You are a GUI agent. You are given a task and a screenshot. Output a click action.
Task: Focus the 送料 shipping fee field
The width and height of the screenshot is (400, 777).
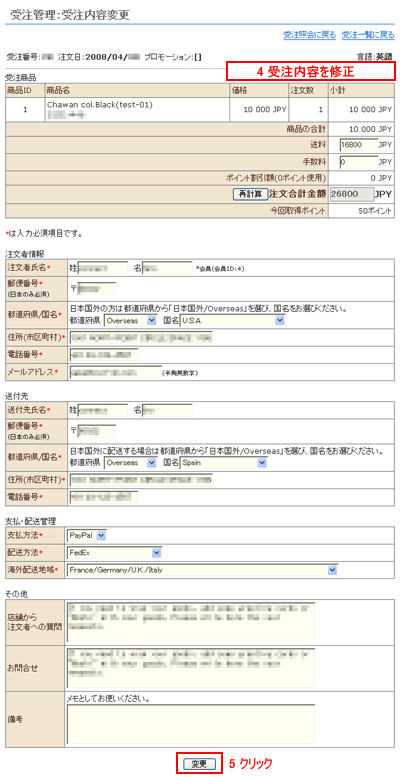pos(359,145)
